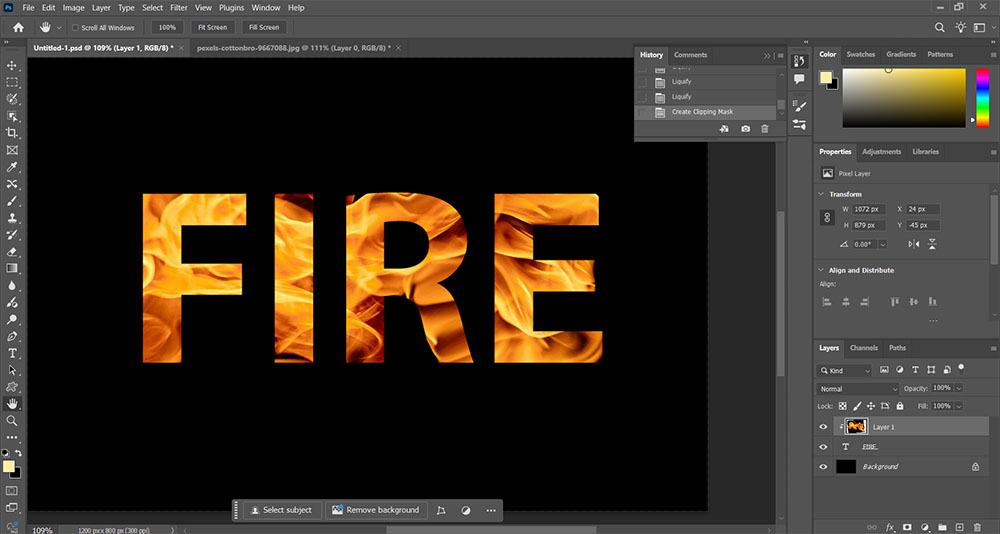Open the rotation angle dropdown

click(883, 244)
